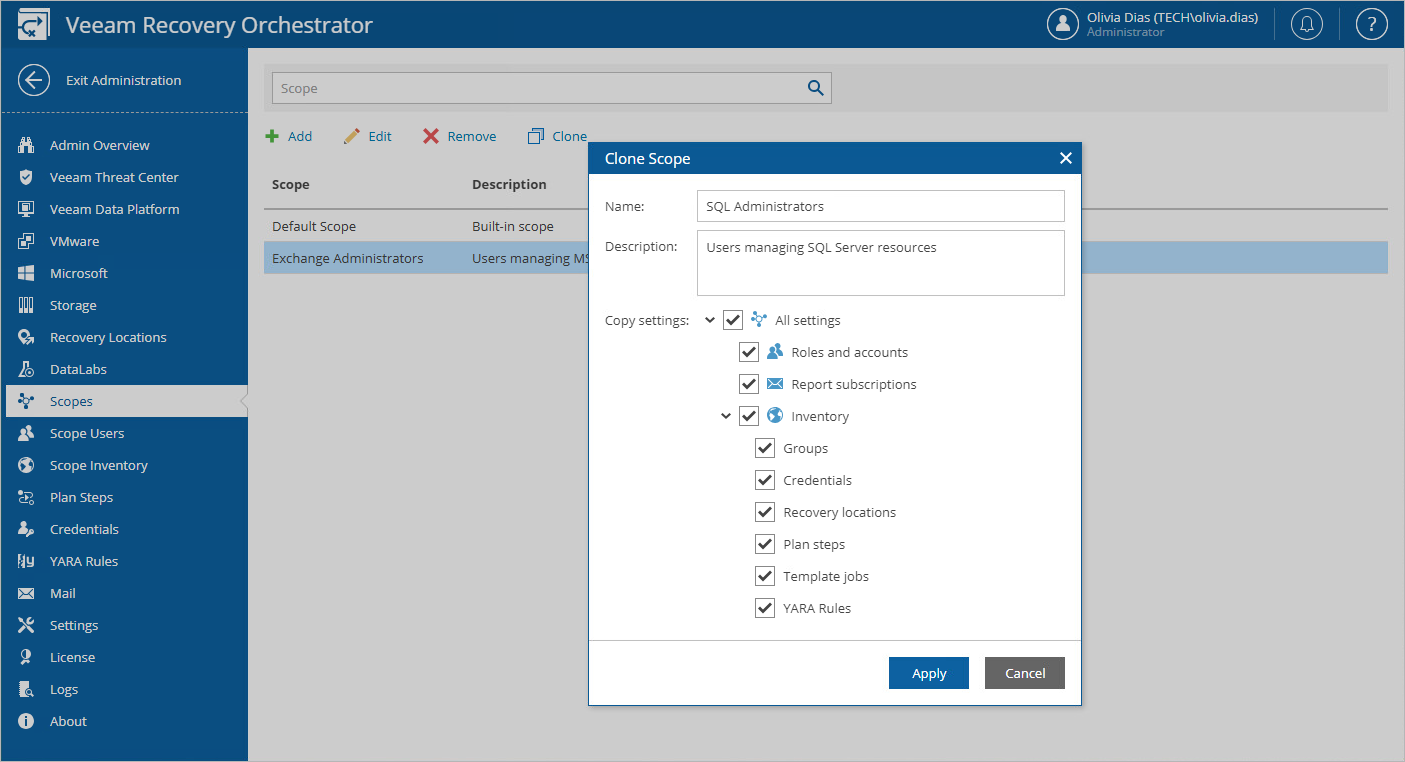Click the Logs document icon

click(27, 689)
